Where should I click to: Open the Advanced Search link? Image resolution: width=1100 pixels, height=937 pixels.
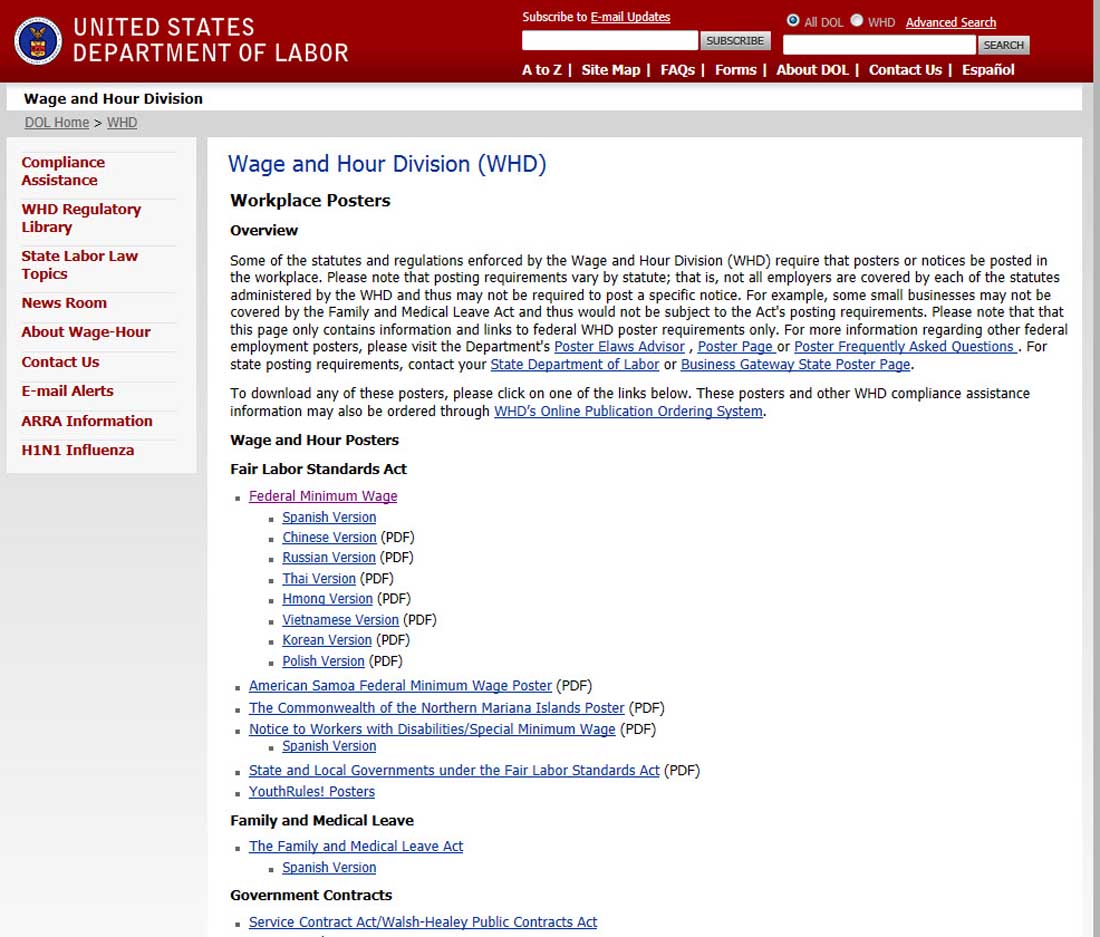coord(951,22)
